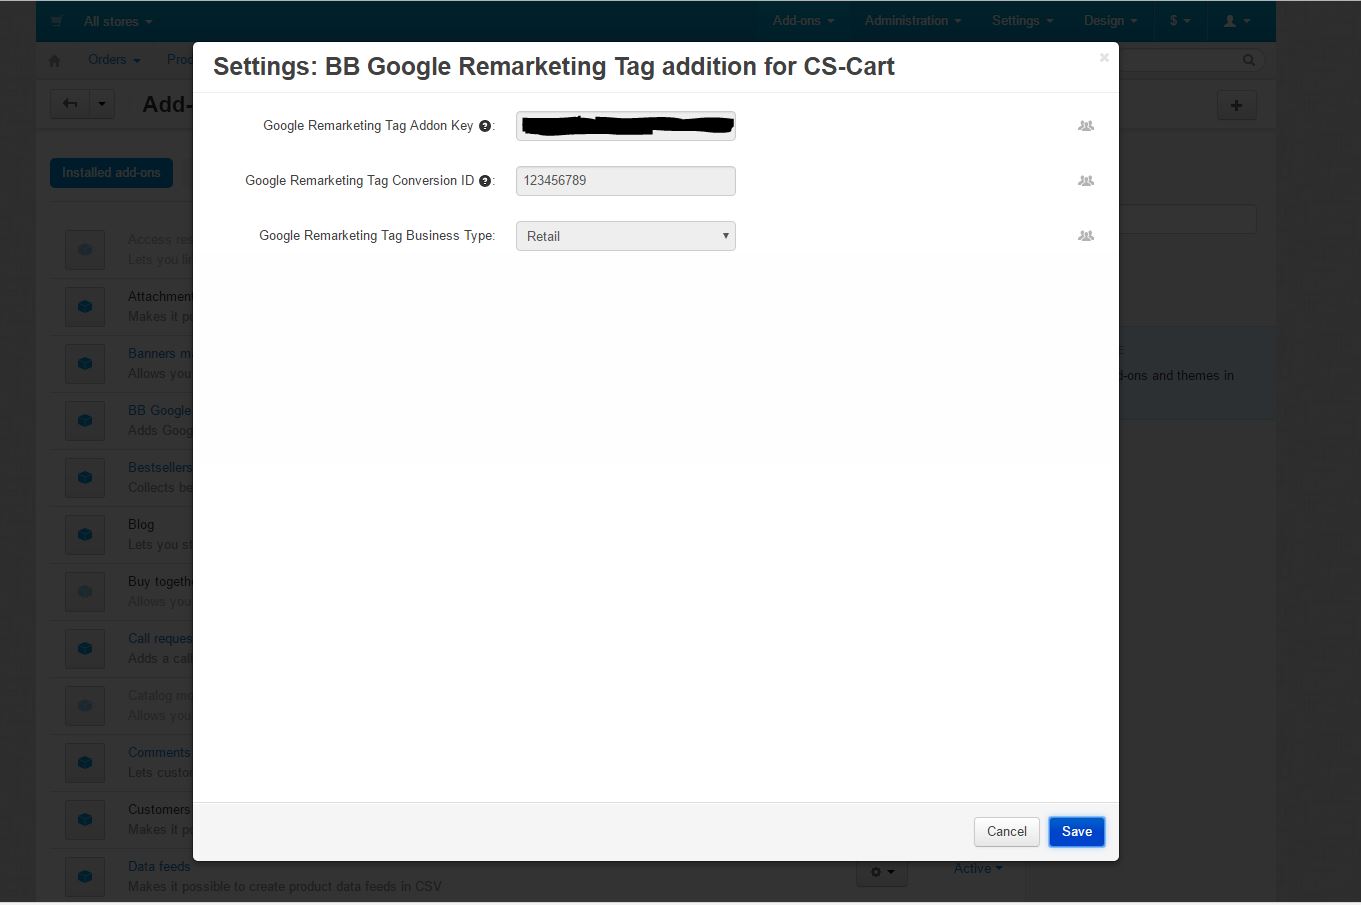Open the Add-ons top menu
This screenshot has height=905, width=1361.
point(802,21)
